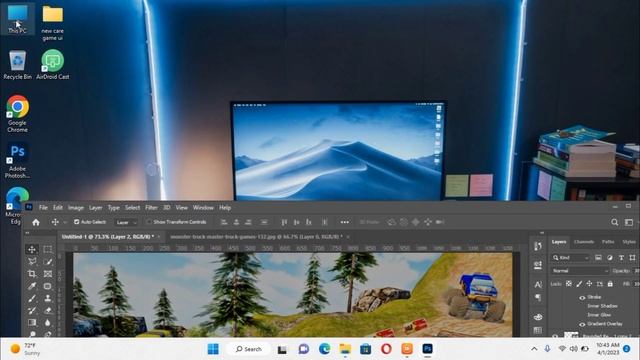Click the pixel layer filter icon
This screenshot has height=360, width=640.
pyautogui.click(x=598, y=258)
